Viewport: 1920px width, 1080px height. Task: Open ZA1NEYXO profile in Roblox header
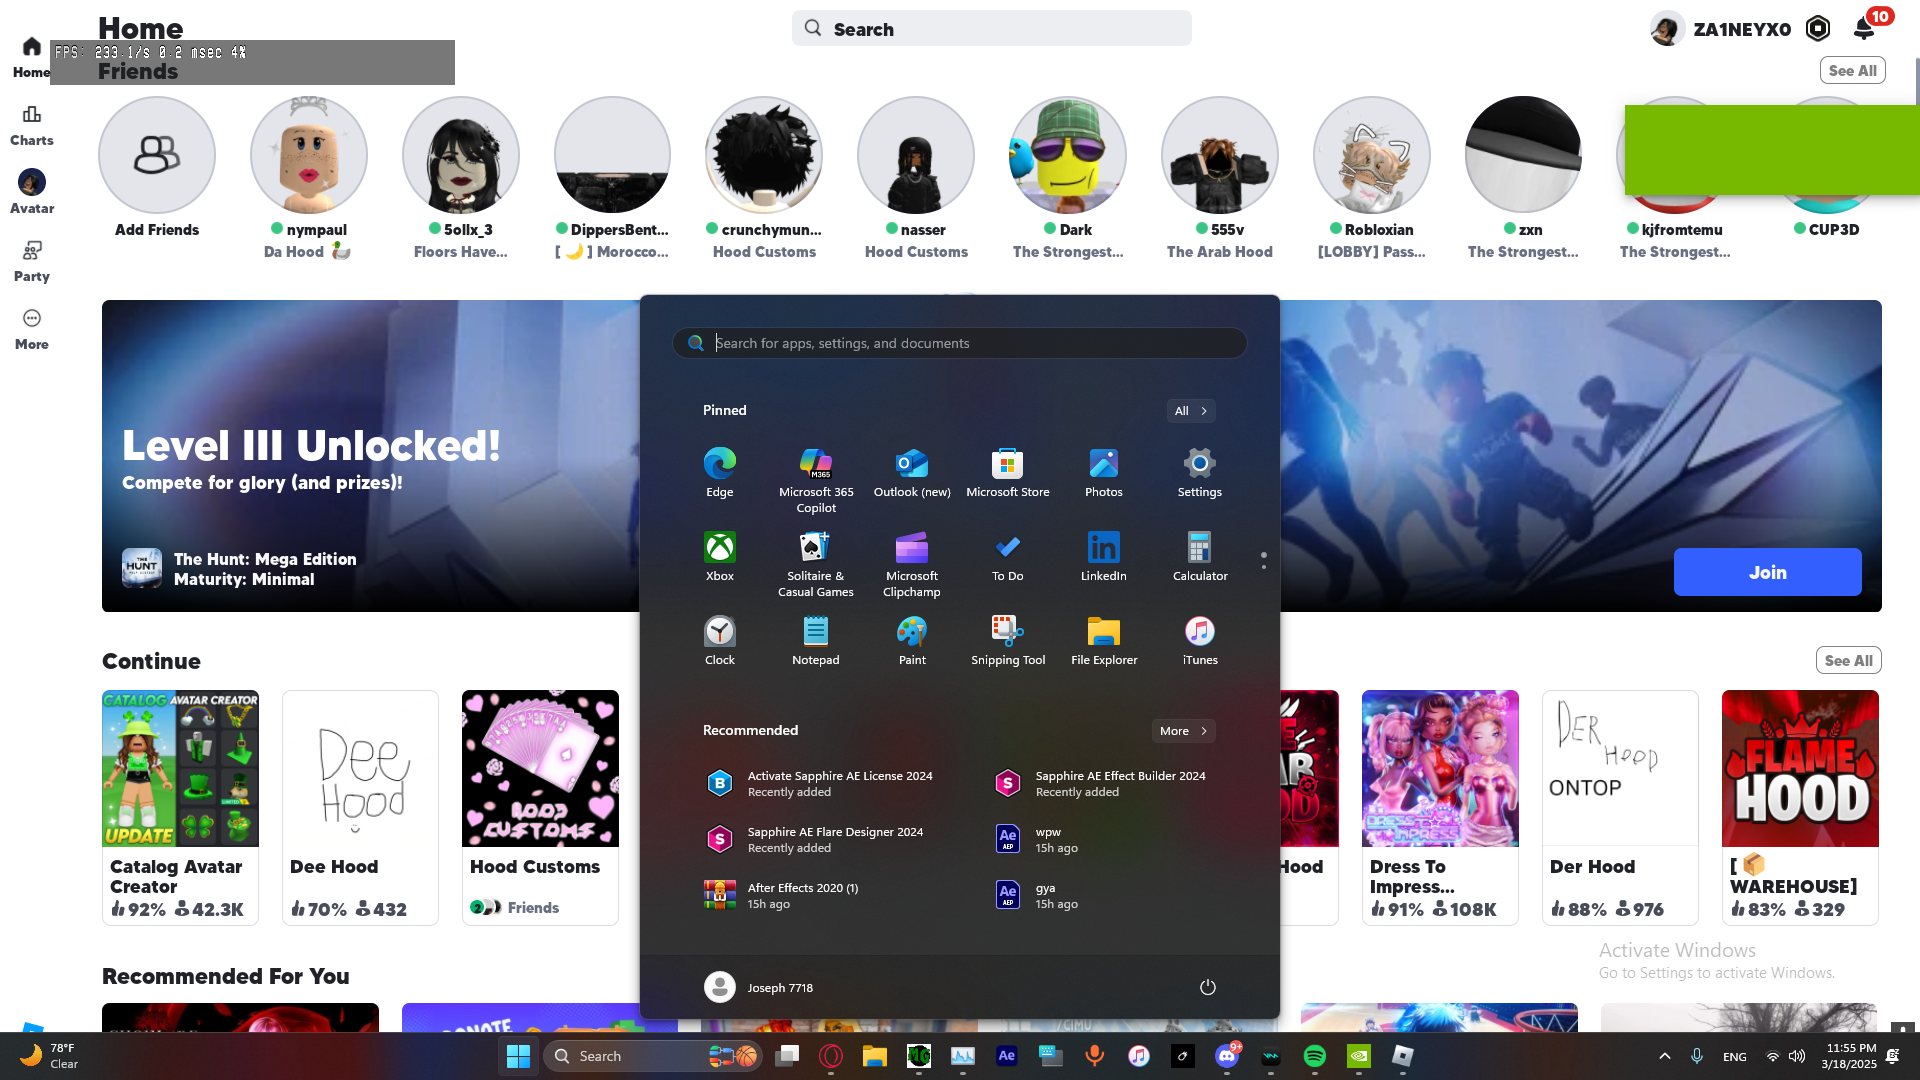(1720, 29)
